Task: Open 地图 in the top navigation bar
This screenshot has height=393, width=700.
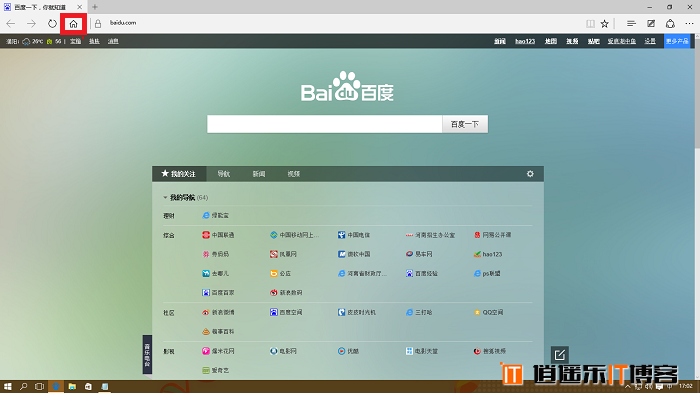Action: click(x=551, y=41)
